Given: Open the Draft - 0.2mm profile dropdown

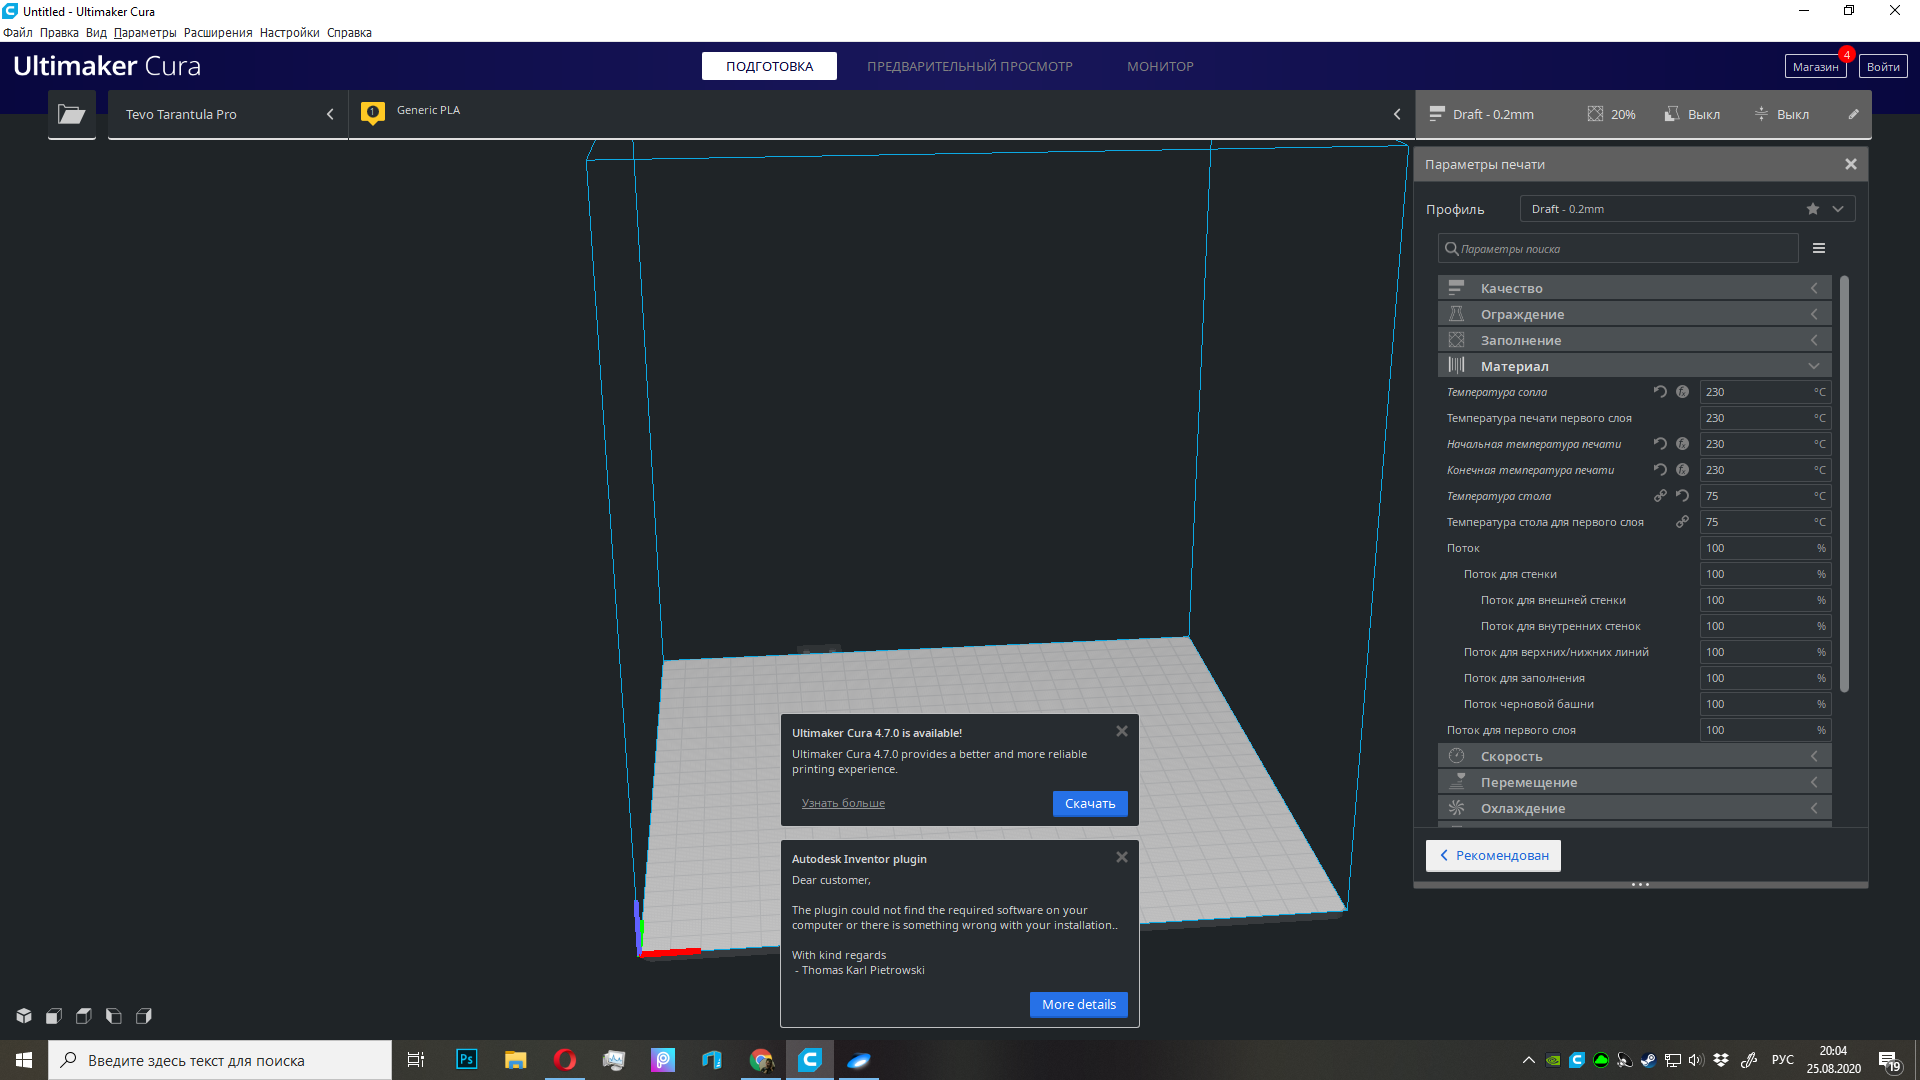Looking at the screenshot, I should coord(1687,209).
